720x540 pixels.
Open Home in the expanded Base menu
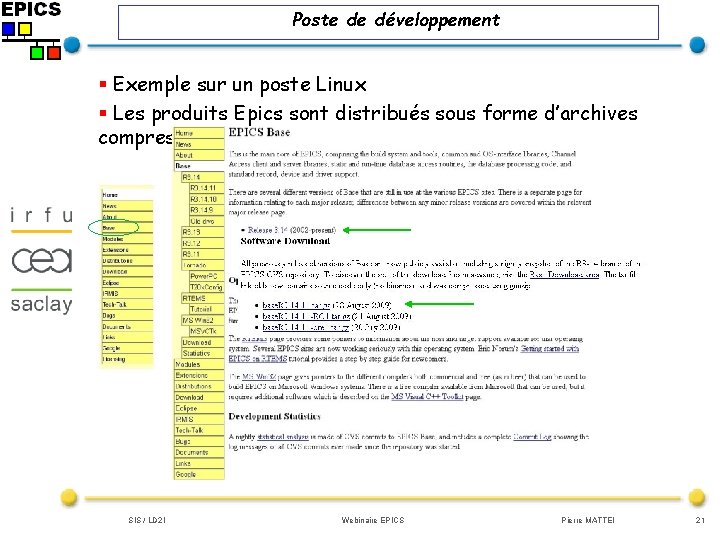tap(199, 133)
